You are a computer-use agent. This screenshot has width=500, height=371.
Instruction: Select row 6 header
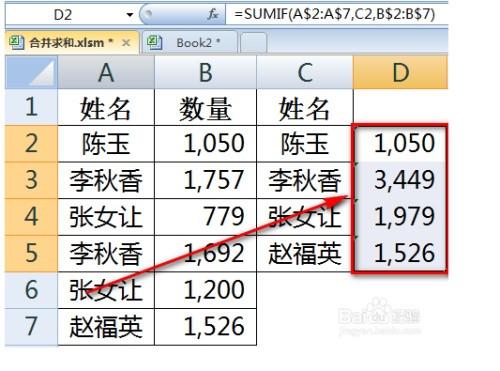click(31, 290)
